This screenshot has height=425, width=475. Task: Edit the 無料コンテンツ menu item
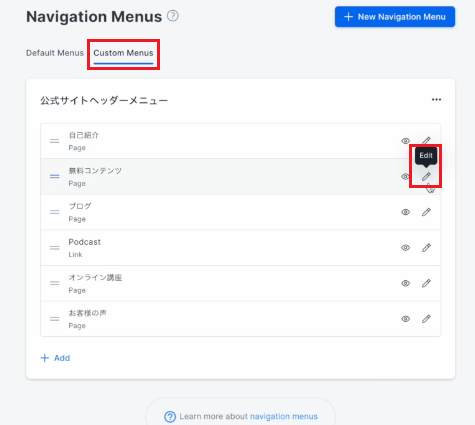(x=426, y=176)
